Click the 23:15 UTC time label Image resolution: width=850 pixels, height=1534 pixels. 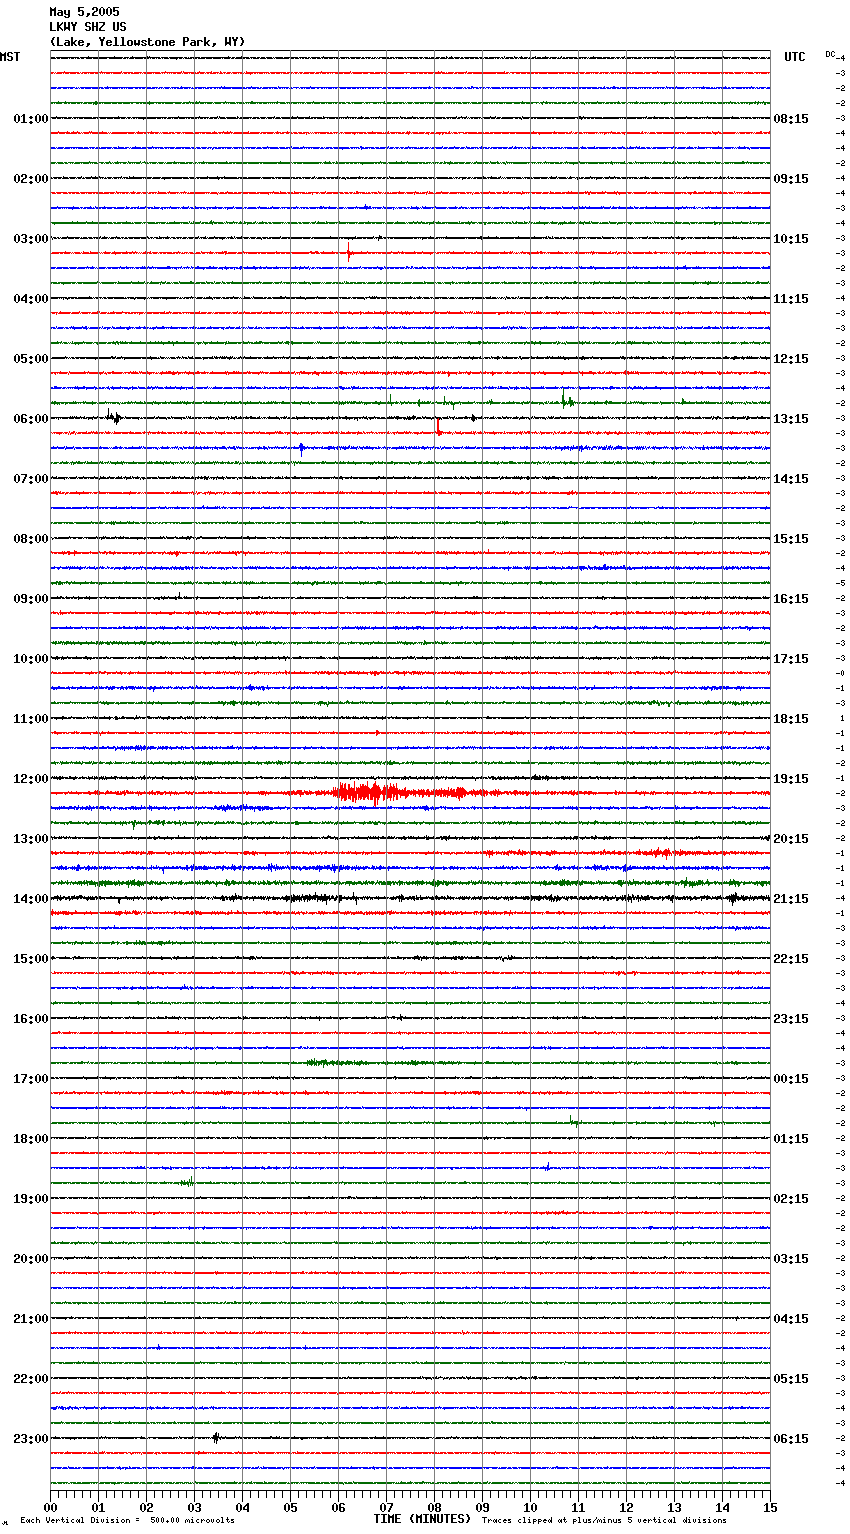791,1019
